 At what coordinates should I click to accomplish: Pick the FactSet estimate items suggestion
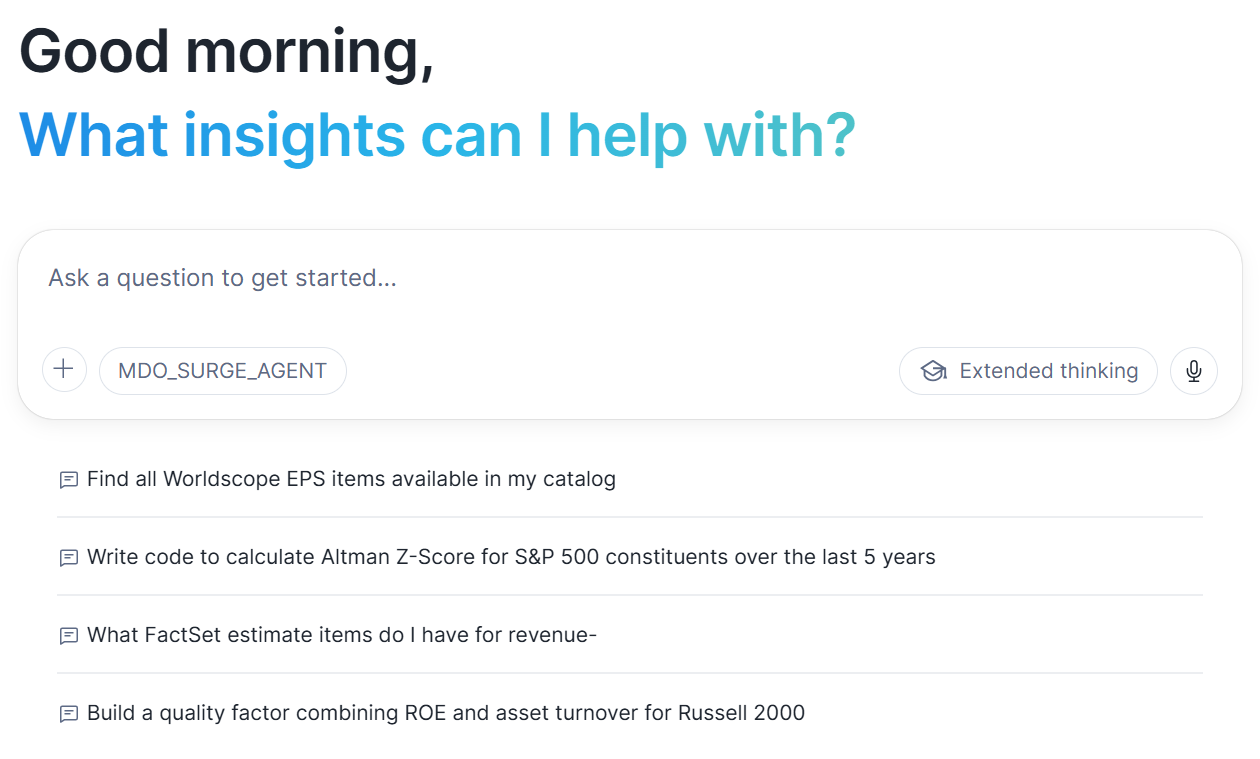pos(341,635)
